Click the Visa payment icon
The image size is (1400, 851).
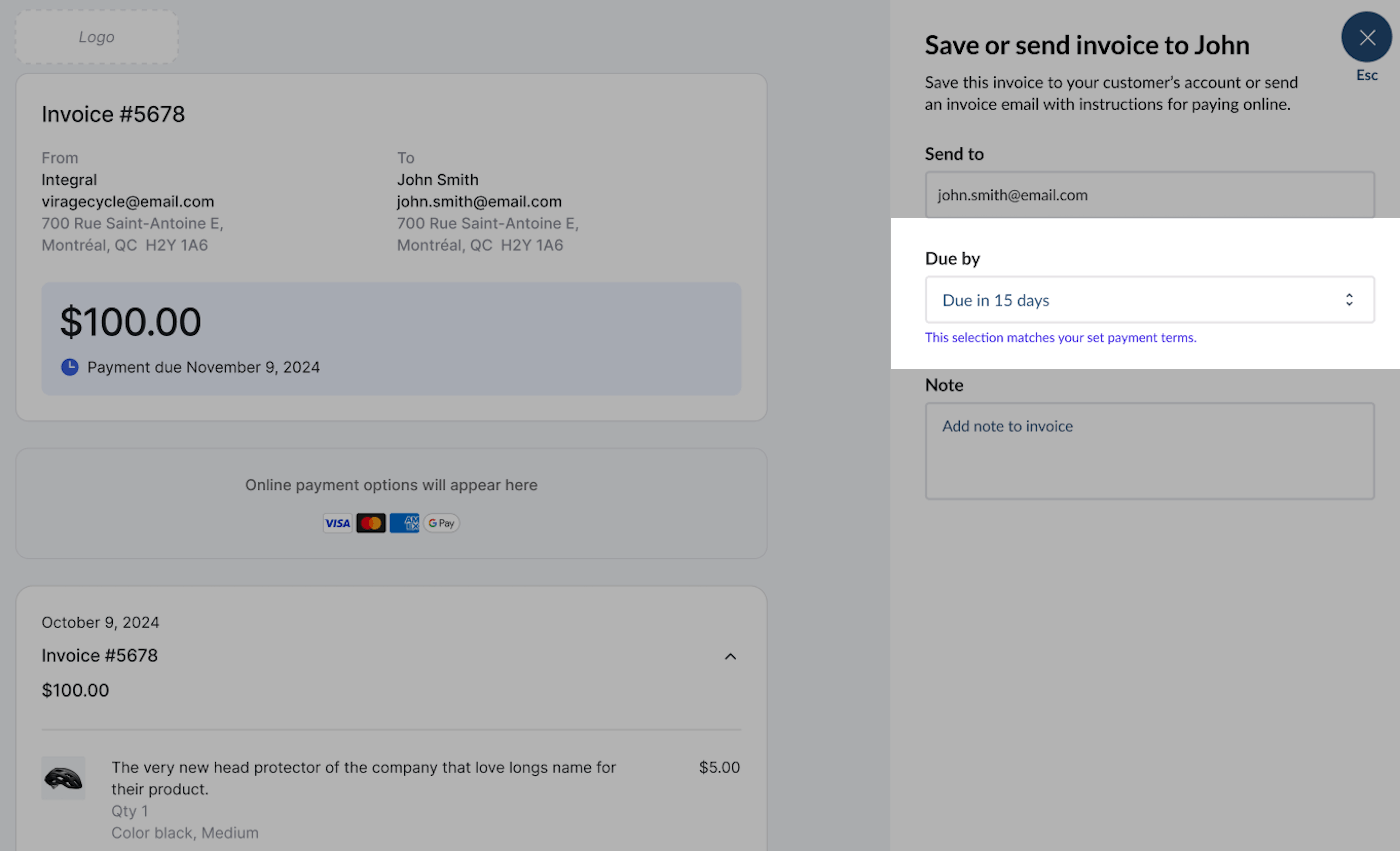(337, 522)
